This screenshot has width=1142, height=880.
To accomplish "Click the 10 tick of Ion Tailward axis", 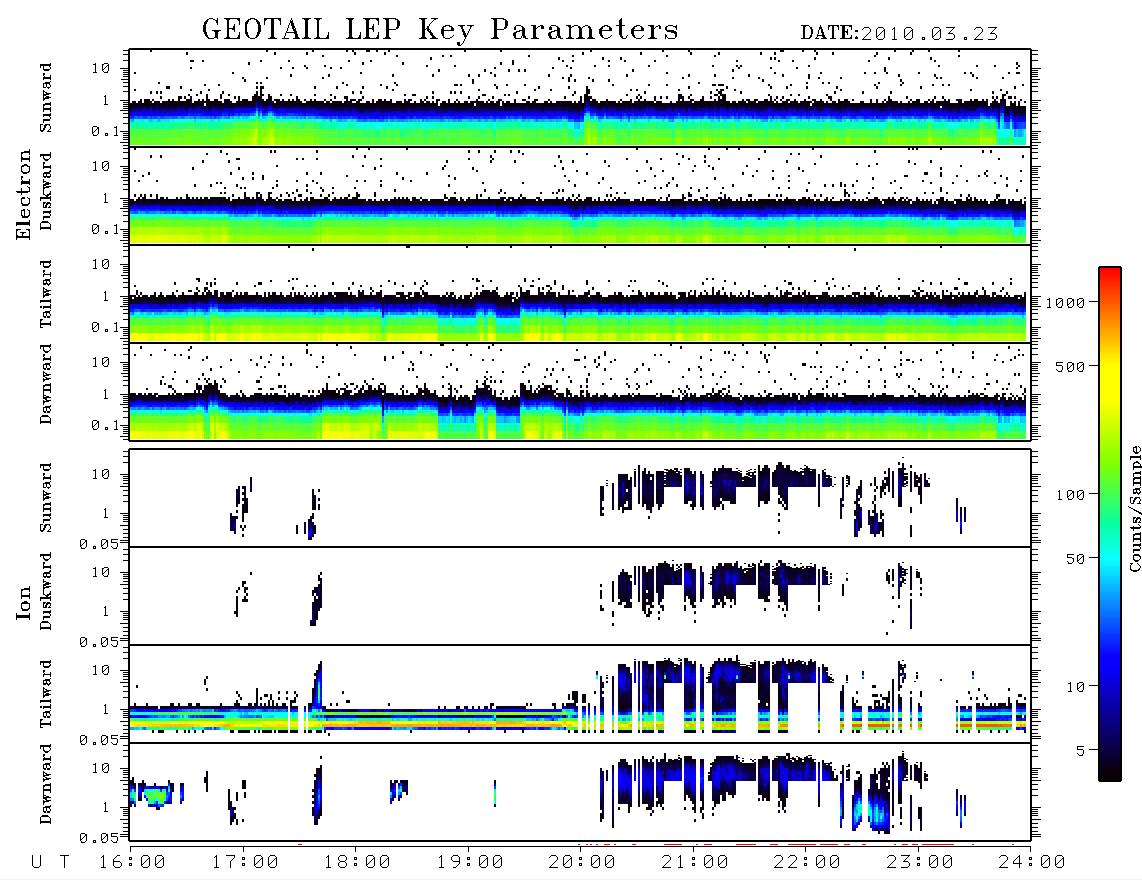I will coord(101,670).
